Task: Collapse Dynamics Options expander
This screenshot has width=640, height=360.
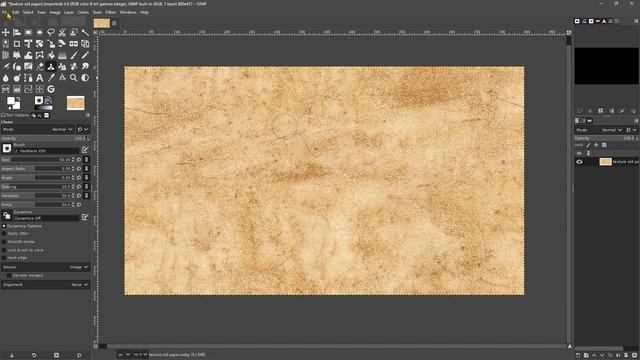Action: click(x=4, y=226)
